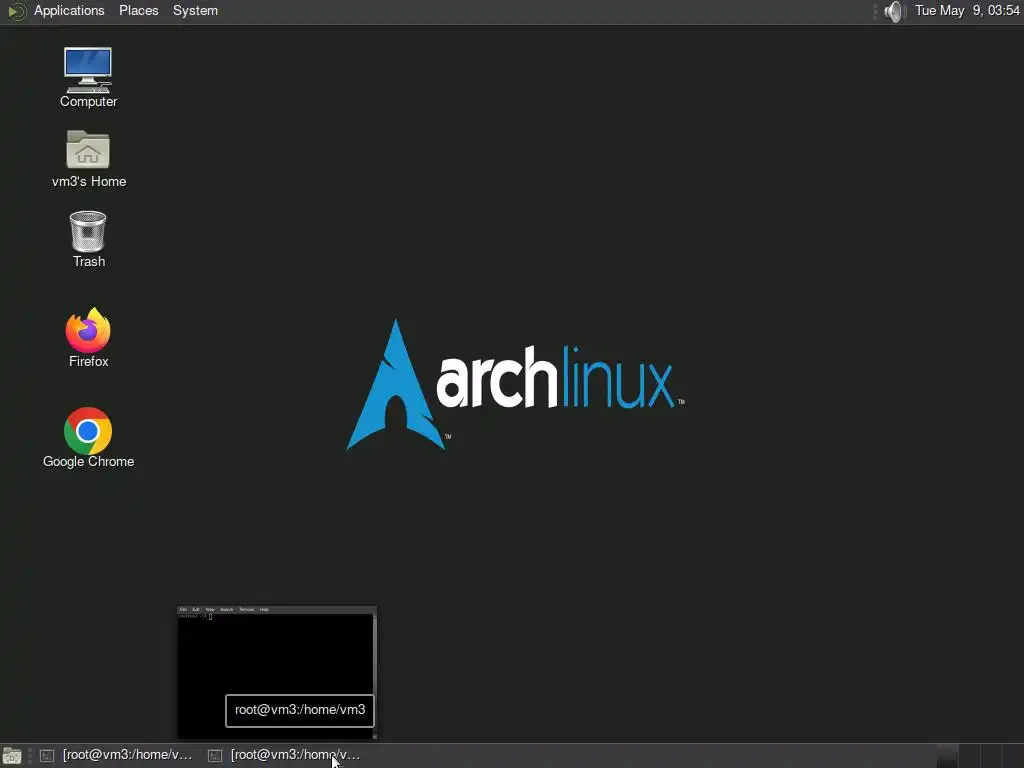Screen dimensions: 1024x768
Task: Switch to the last workspace in the switcher
Action: click(x=1012, y=756)
